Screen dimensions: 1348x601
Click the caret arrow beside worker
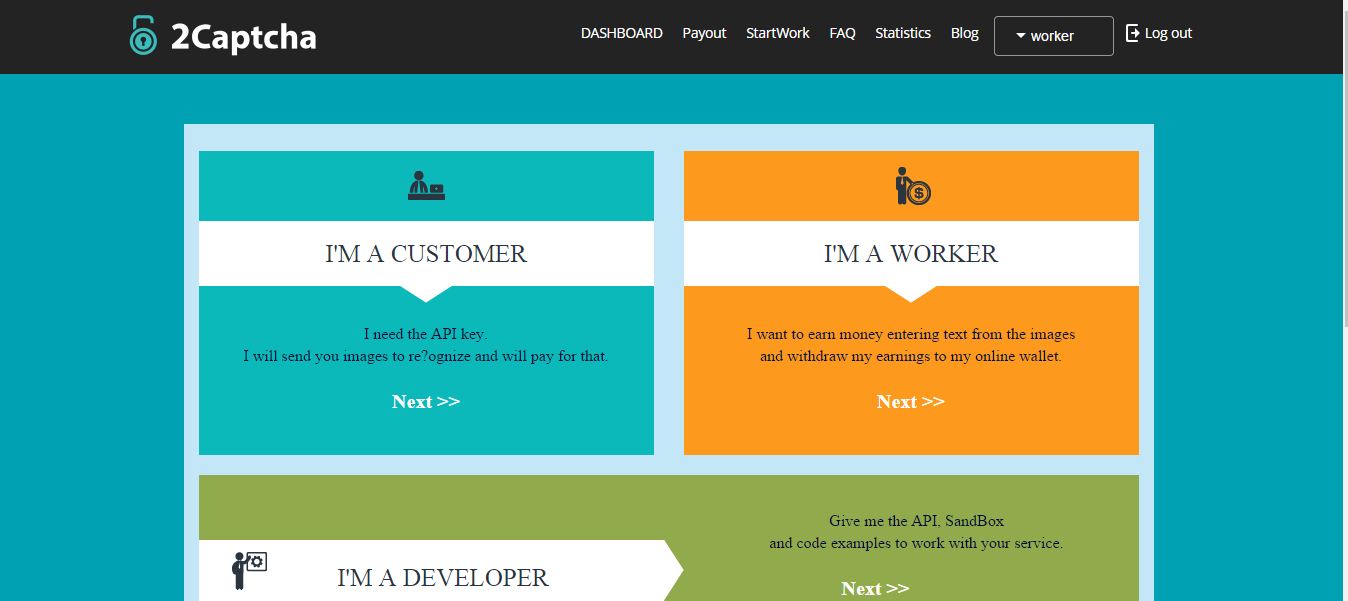pyautogui.click(x=1020, y=36)
